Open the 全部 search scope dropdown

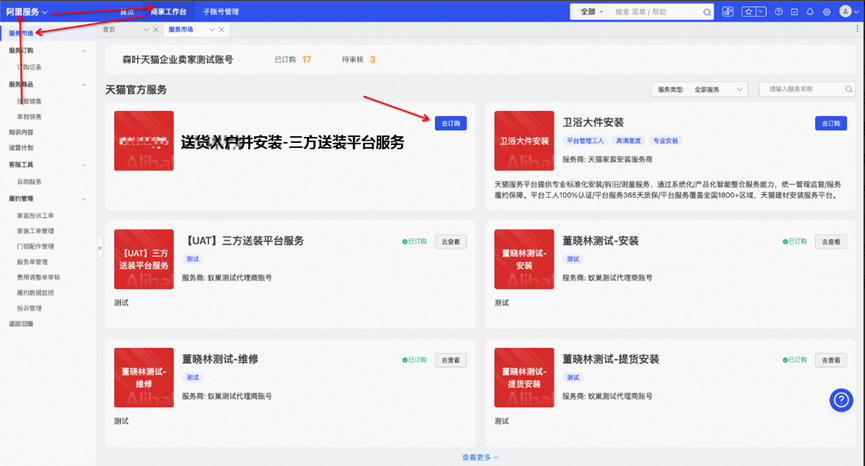[592, 12]
